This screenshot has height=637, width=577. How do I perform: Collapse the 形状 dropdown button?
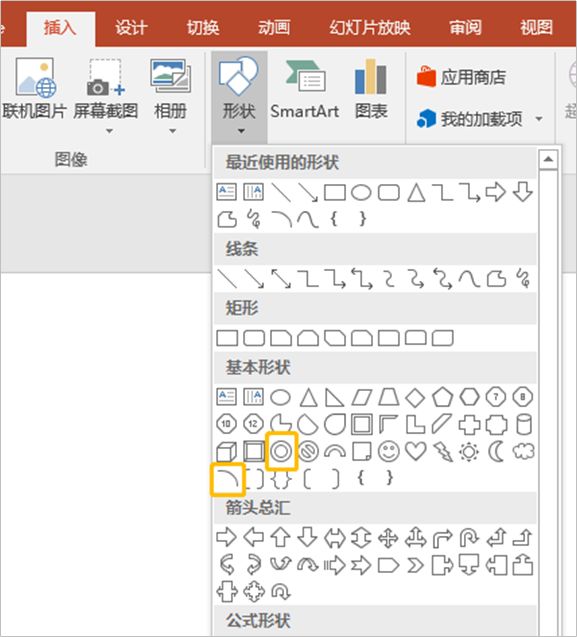239,96
